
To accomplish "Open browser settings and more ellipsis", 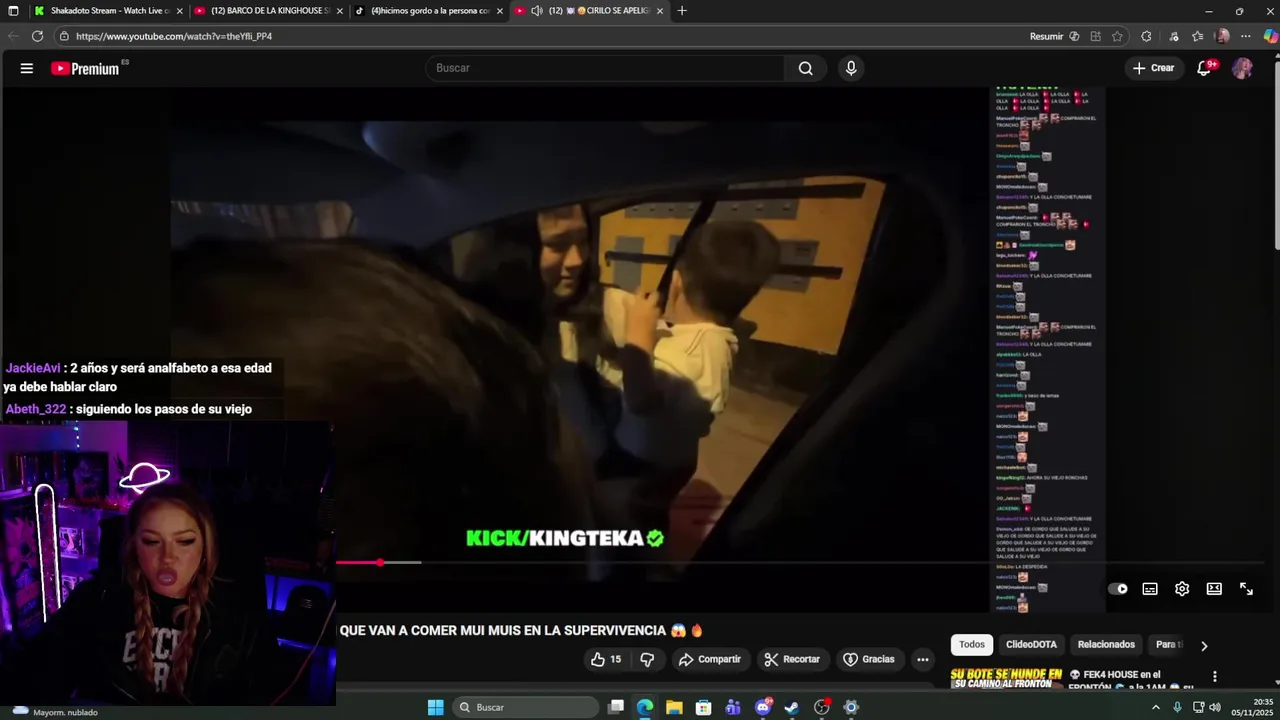I will point(1246,36).
